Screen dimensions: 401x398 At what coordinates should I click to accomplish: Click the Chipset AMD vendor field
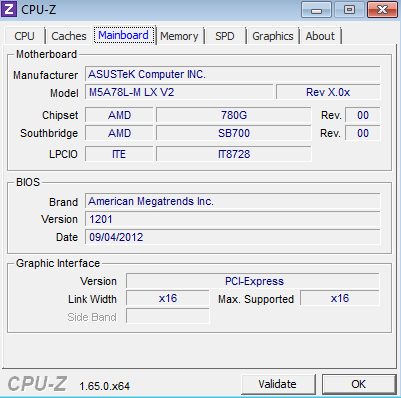[x=119, y=115]
